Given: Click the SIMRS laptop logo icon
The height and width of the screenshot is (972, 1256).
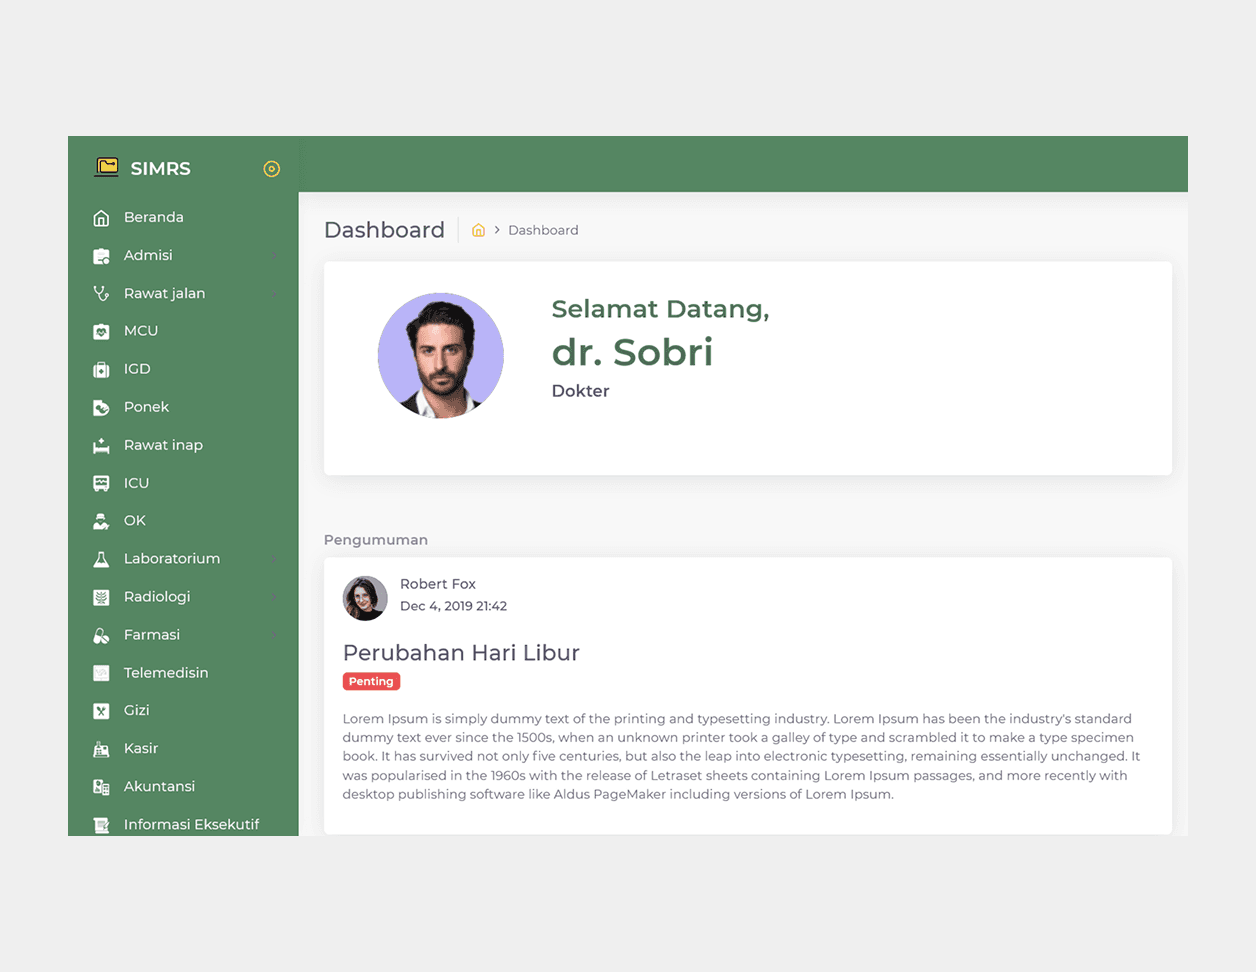Looking at the screenshot, I should tap(106, 167).
